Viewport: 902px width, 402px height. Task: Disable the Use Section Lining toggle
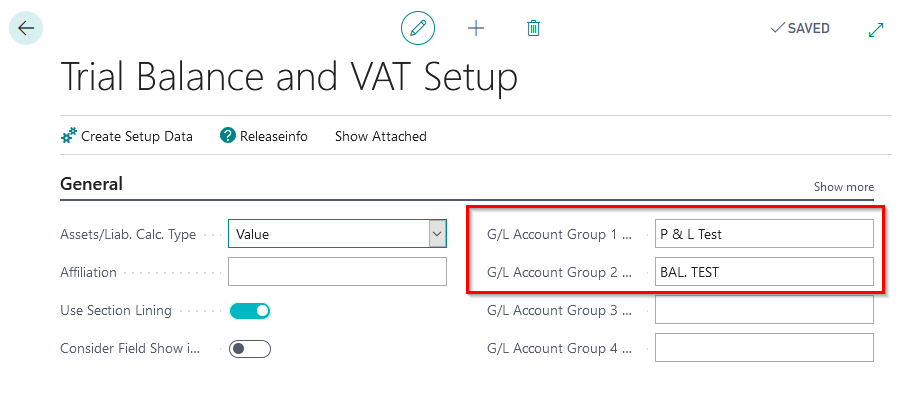pos(249,311)
